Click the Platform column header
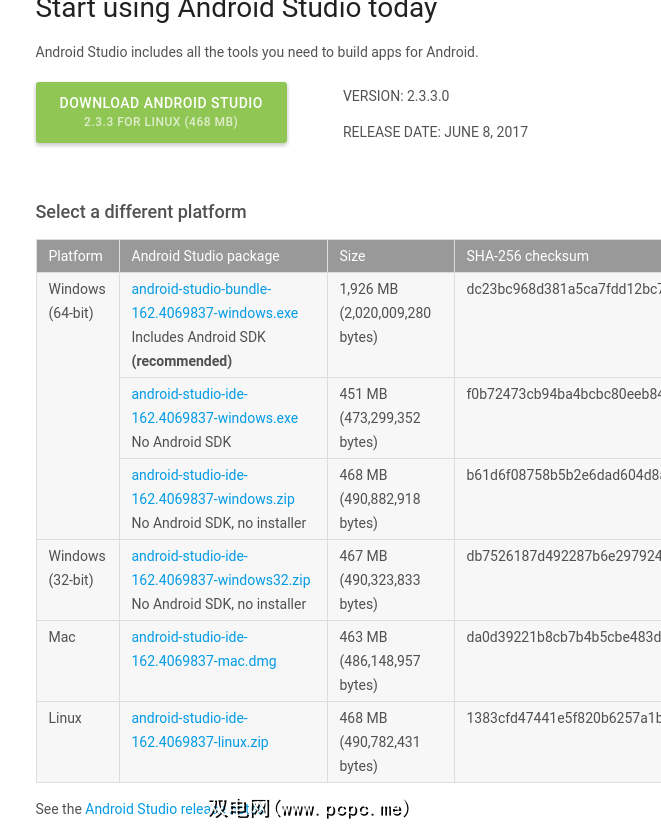 click(x=76, y=256)
